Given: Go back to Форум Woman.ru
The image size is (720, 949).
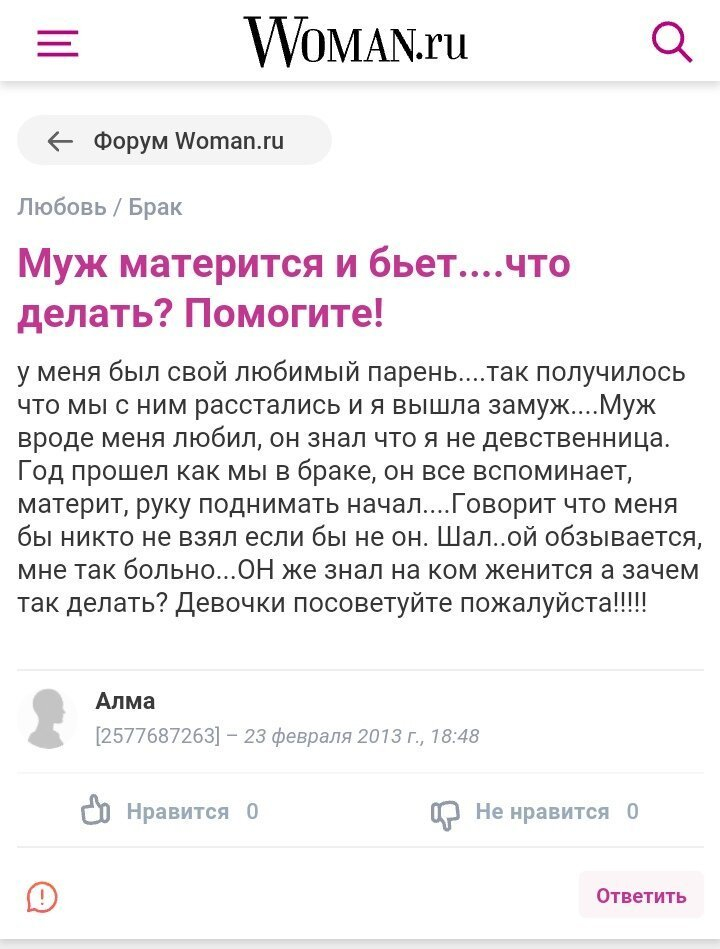Looking at the screenshot, I should [189, 141].
